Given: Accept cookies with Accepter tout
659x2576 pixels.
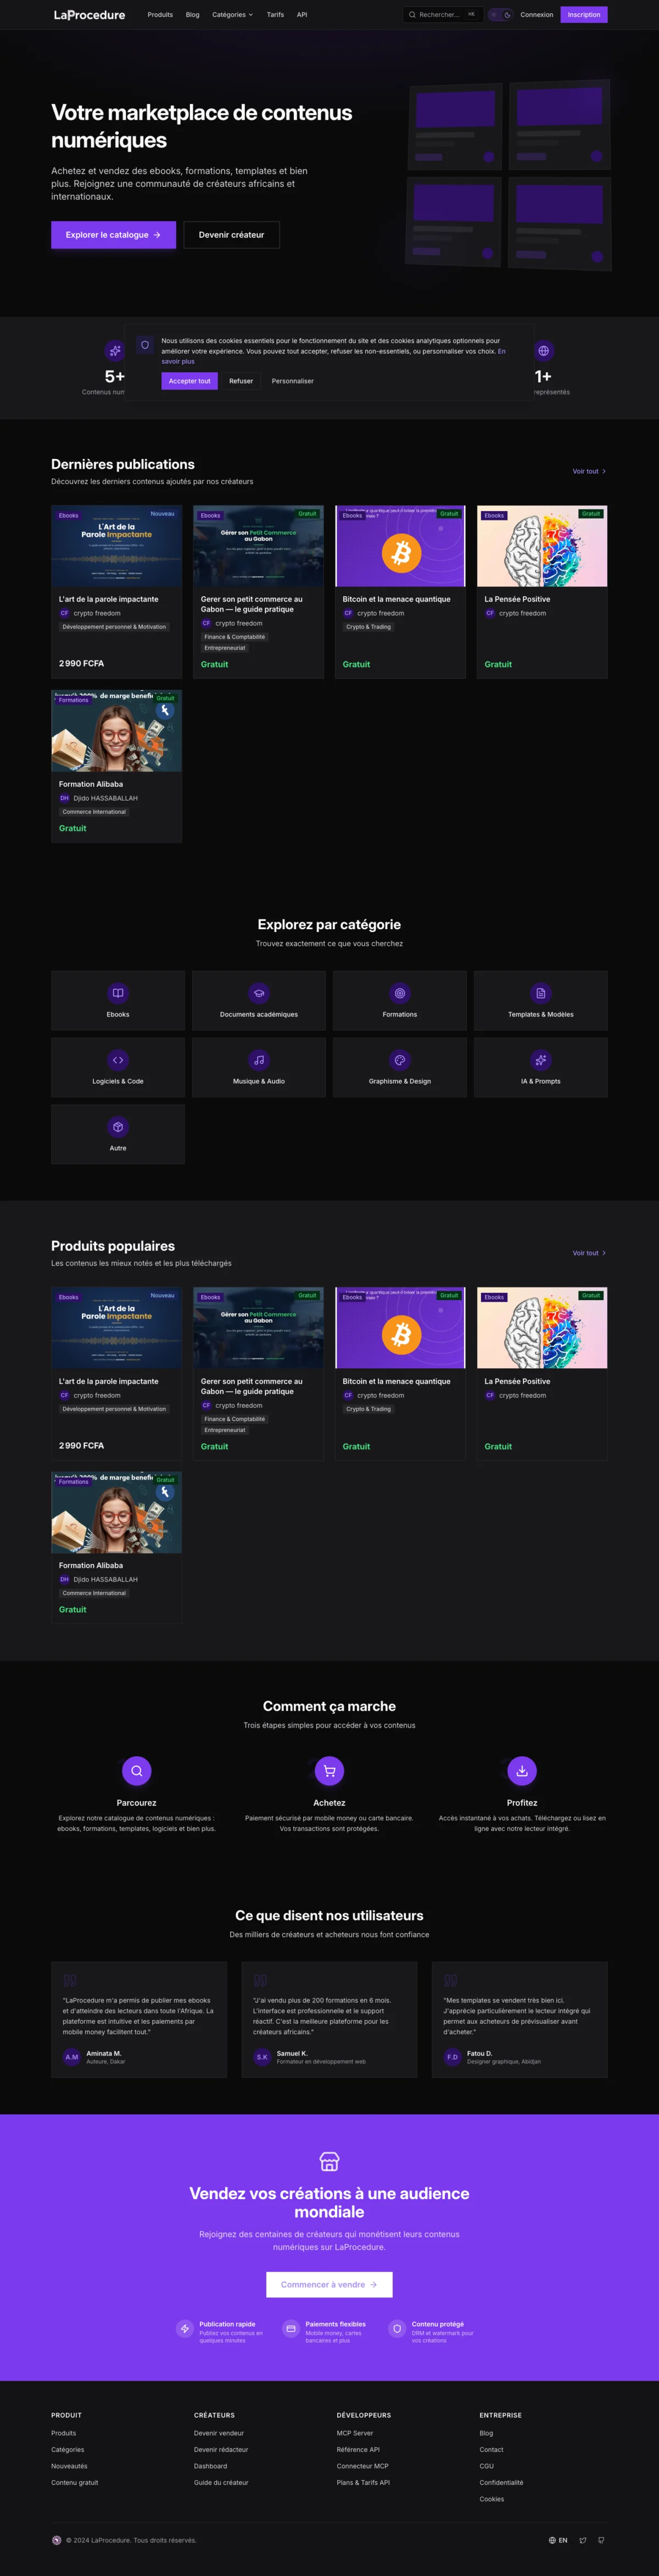Looking at the screenshot, I should (190, 381).
